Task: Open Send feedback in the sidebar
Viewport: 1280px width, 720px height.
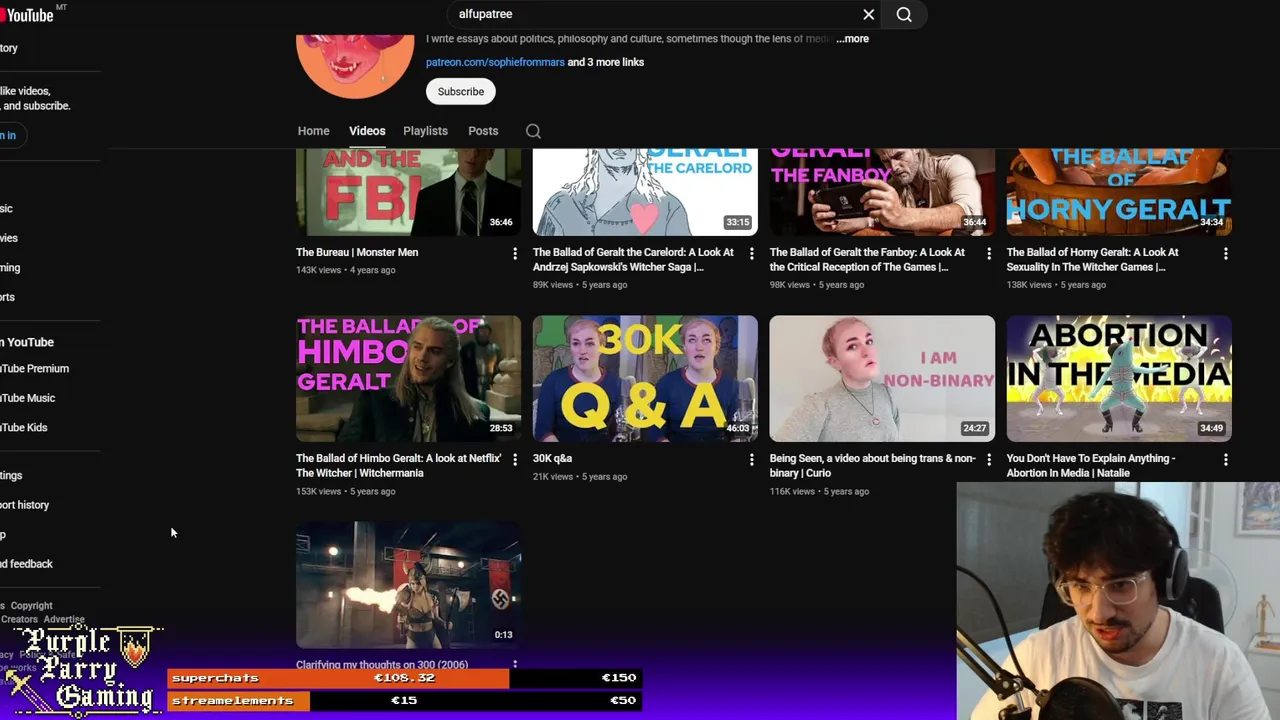Action: [26, 564]
